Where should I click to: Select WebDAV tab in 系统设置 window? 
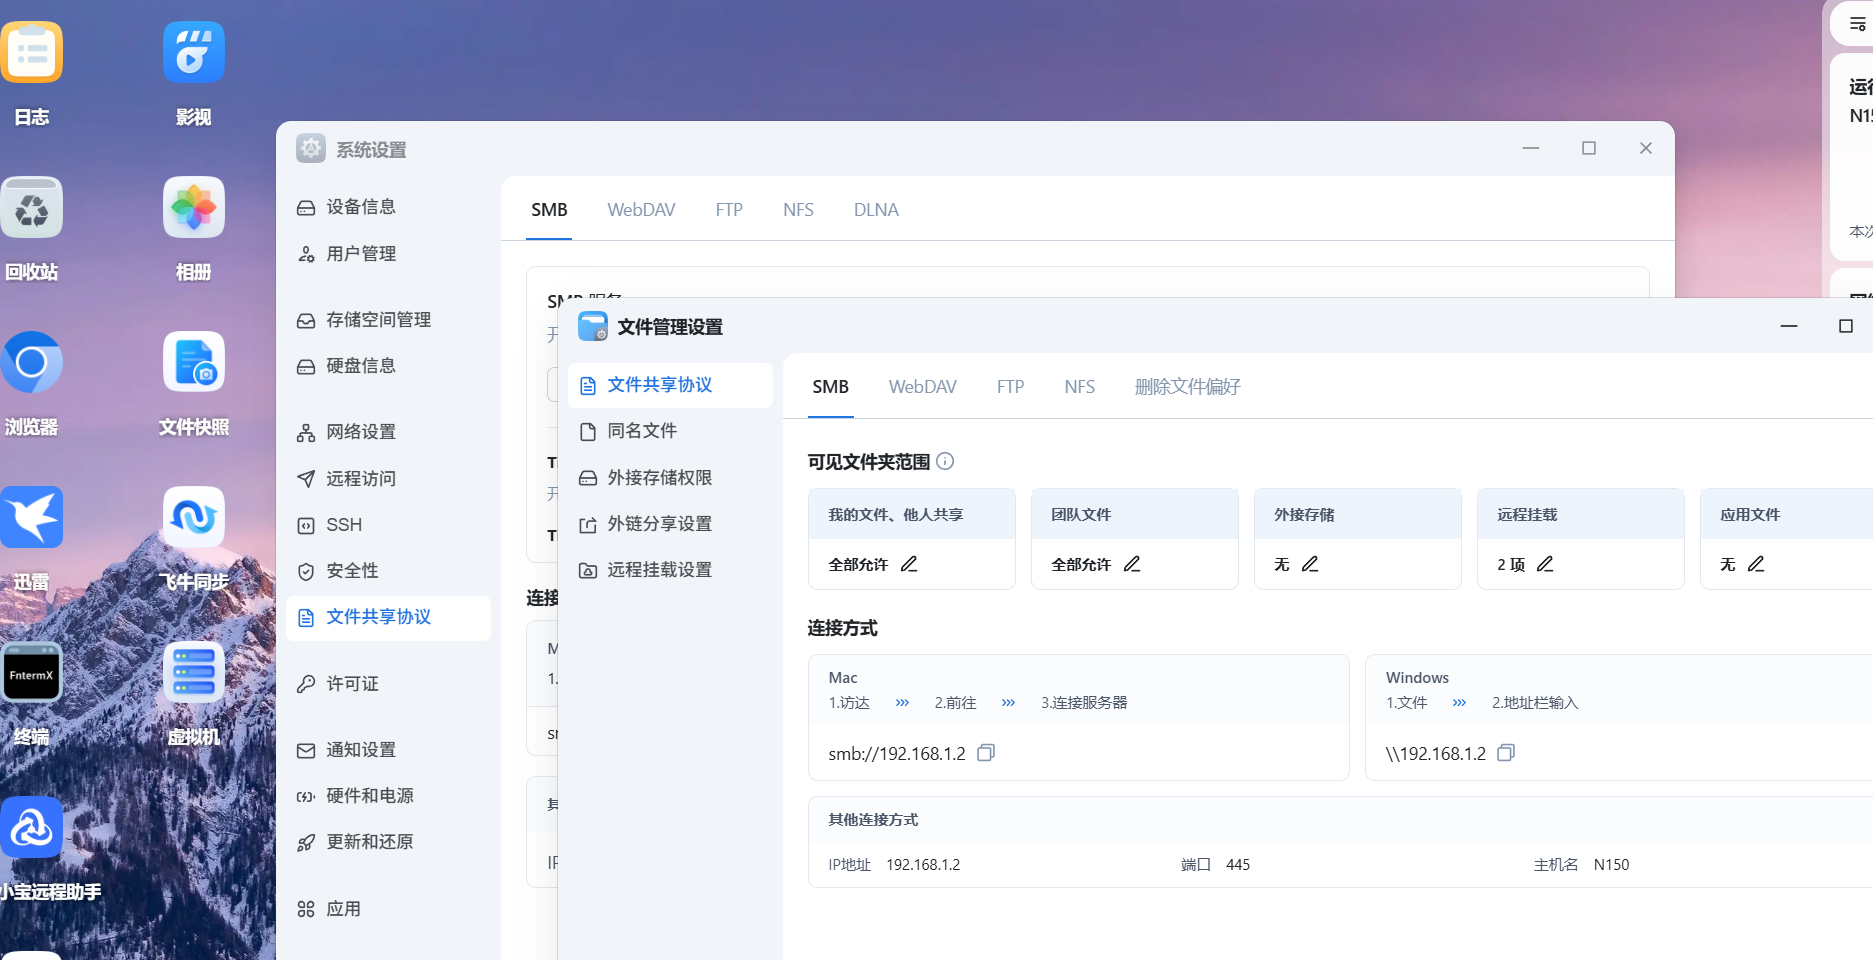point(642,210)
